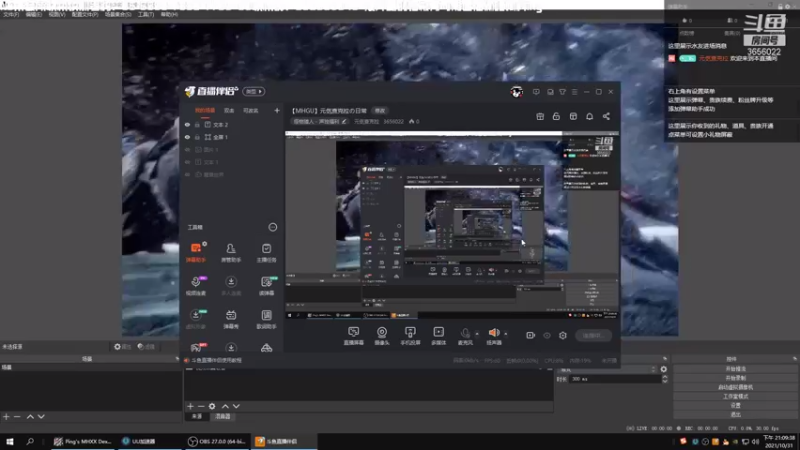Click the mode switch pill beside 直播伴侣 logo
Image resolution: width=800 pixels, height=450 pixels.
(254, 91)
